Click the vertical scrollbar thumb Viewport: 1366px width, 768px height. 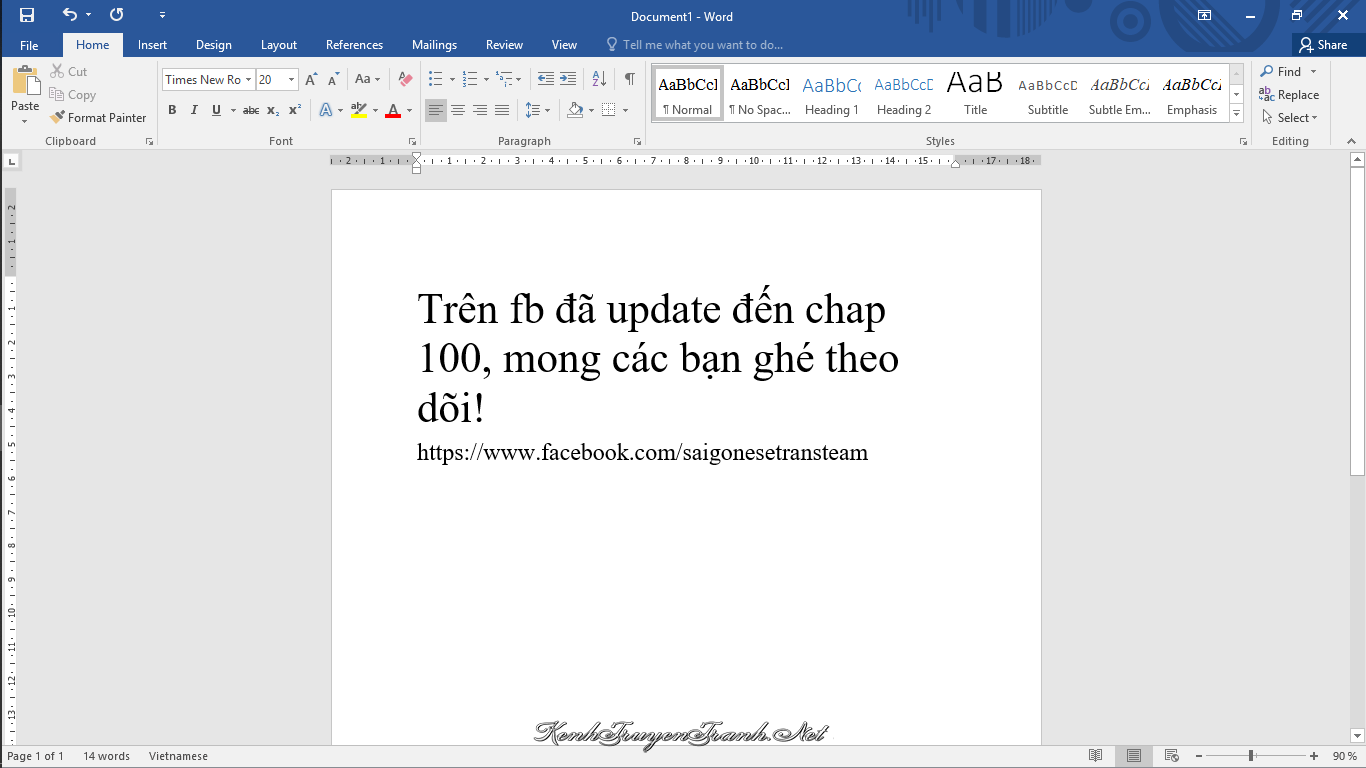pos(1357,320)
